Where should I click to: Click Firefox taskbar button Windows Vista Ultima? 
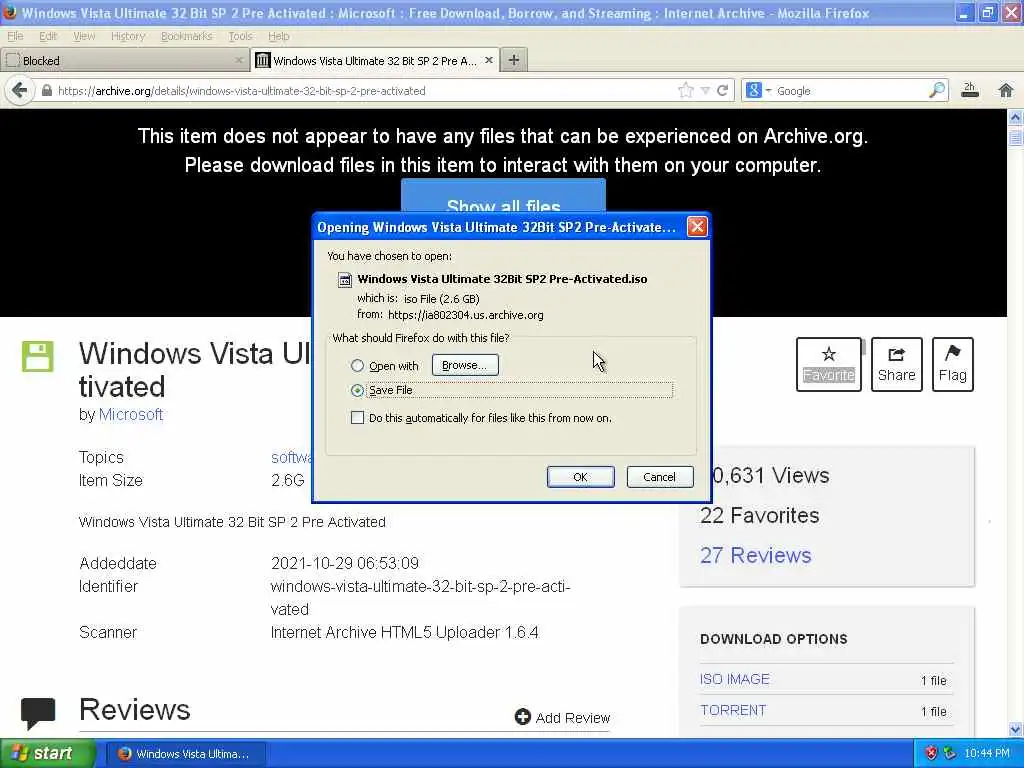pos(185,754)
